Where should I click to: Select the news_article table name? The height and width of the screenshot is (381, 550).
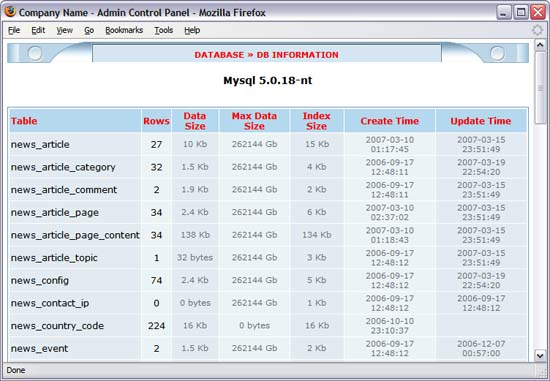point(40,145)
